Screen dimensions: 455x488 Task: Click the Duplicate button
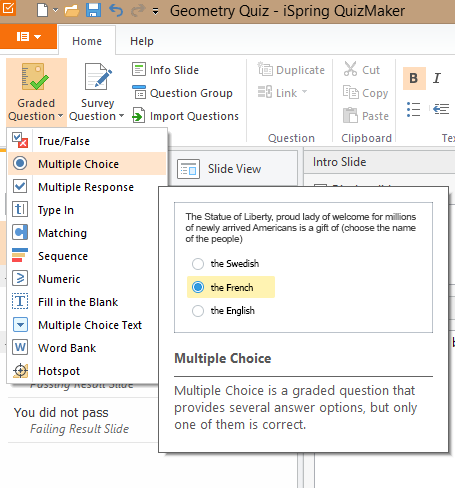tap(291, 70)
